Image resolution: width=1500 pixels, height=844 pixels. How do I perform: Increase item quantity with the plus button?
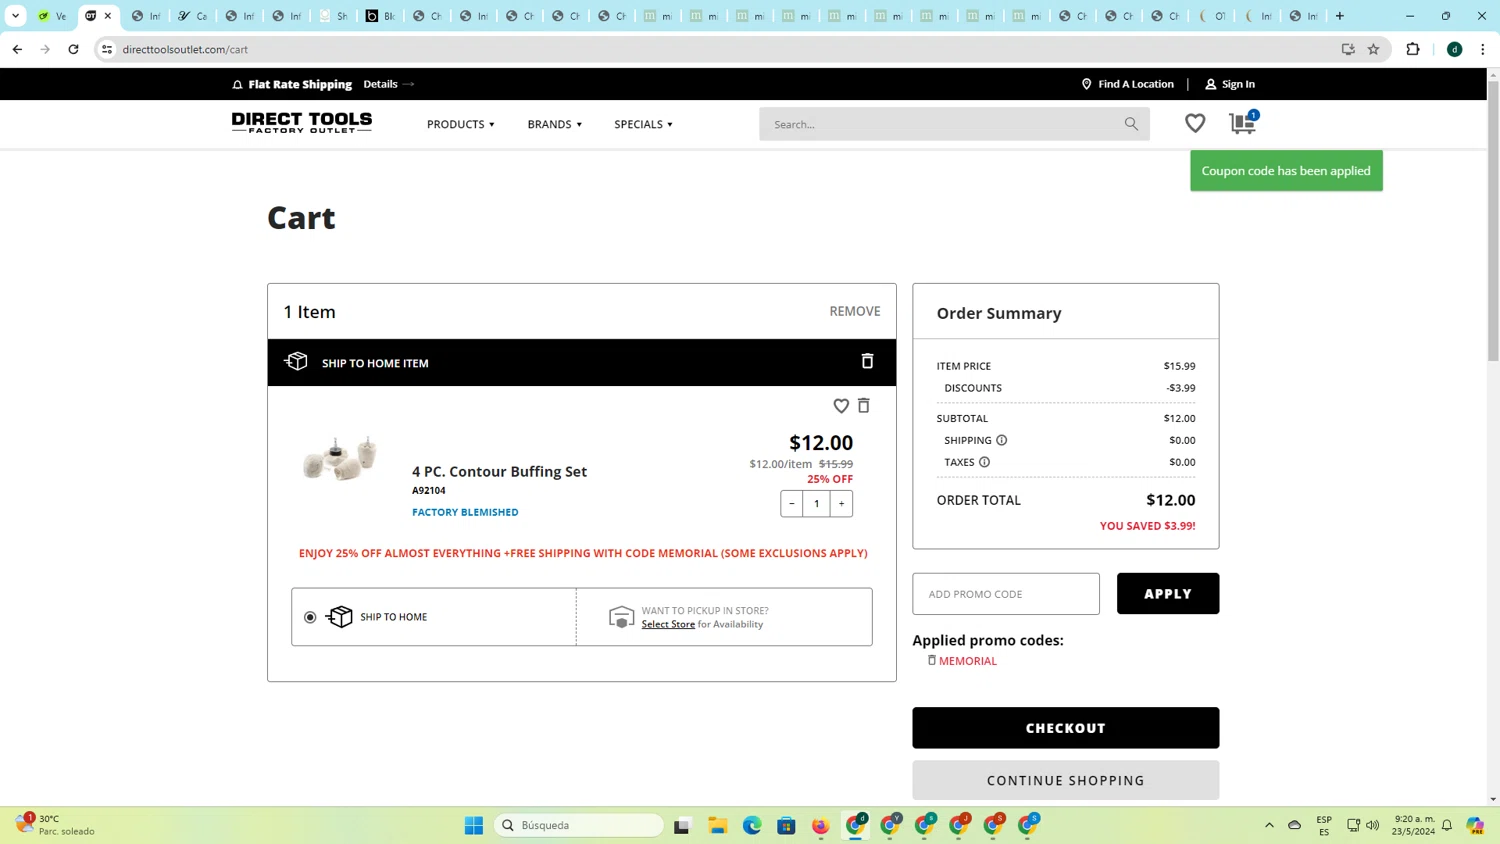pyautogui.click(x=842, y=503)
